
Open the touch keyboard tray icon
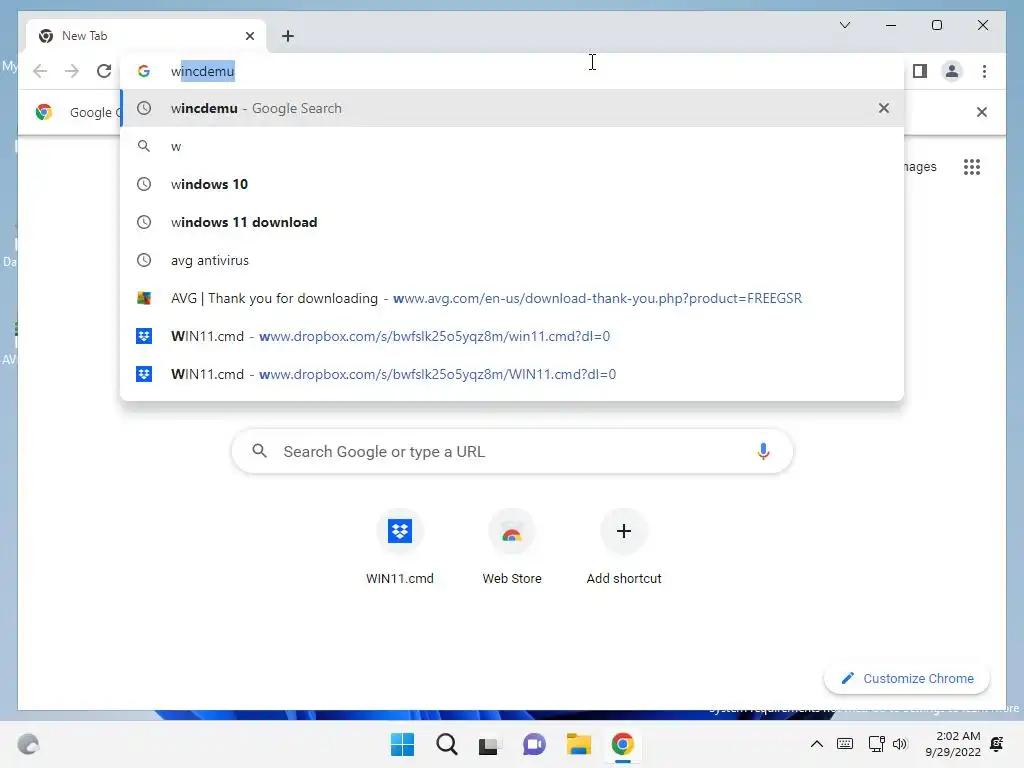pyautogui.click(x=844, y=744)
